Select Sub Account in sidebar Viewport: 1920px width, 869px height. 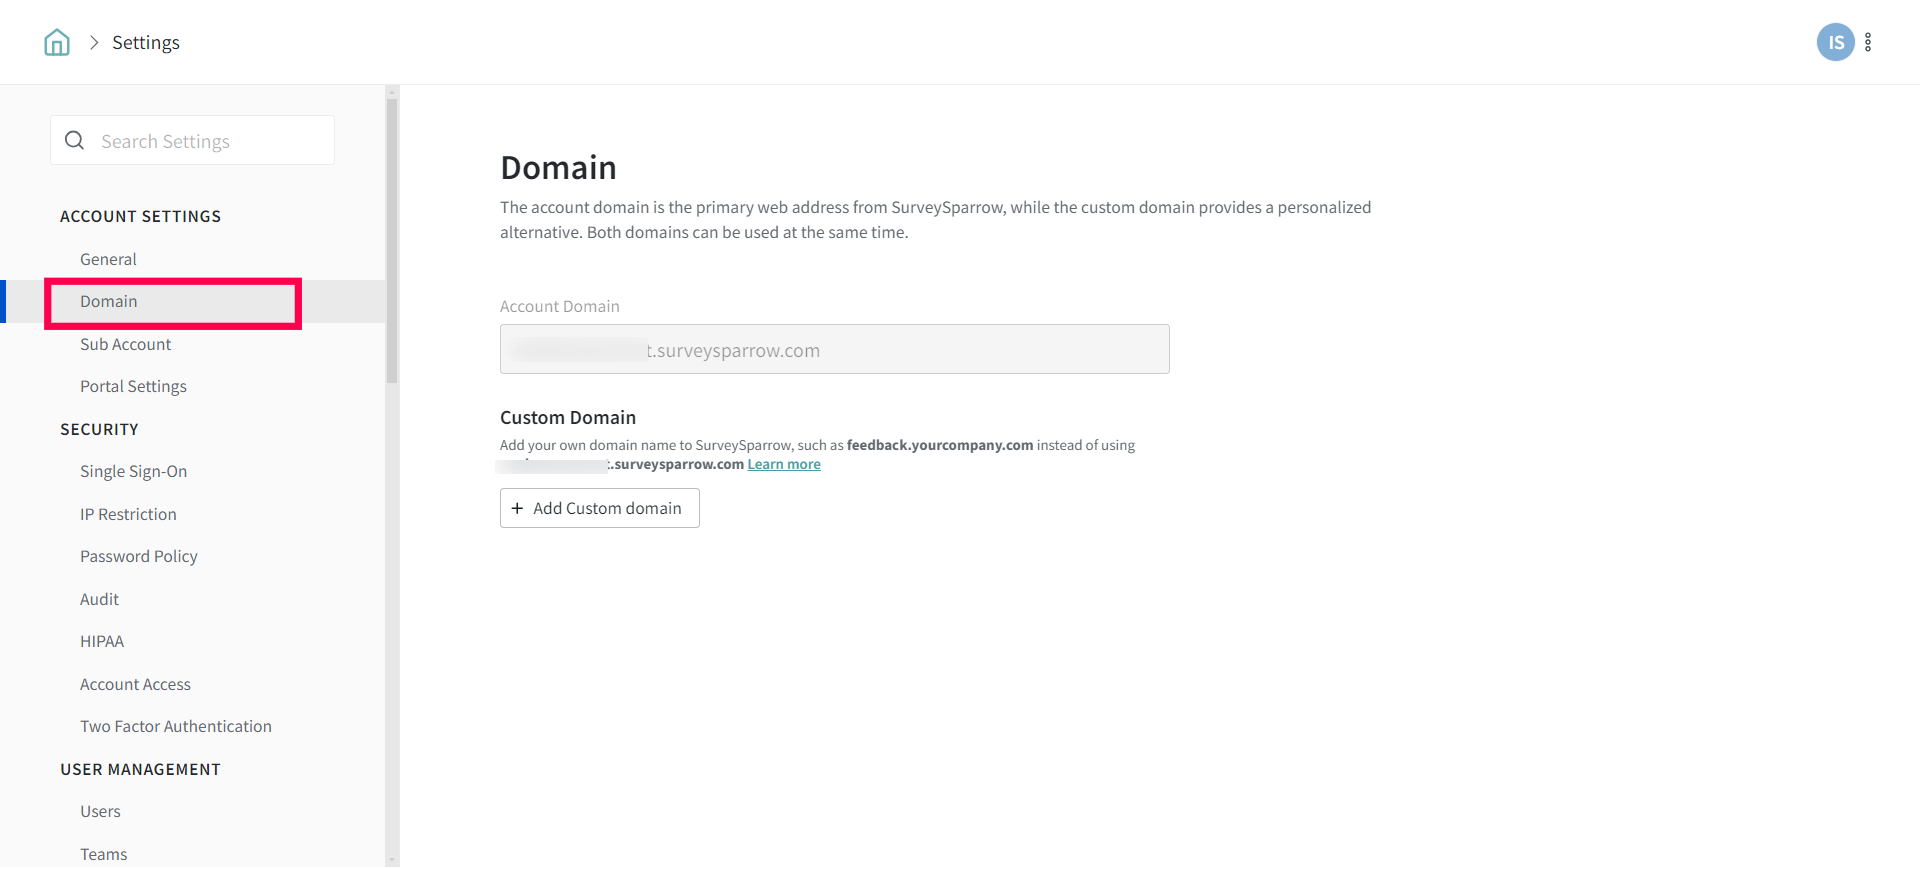click(125, 344)
